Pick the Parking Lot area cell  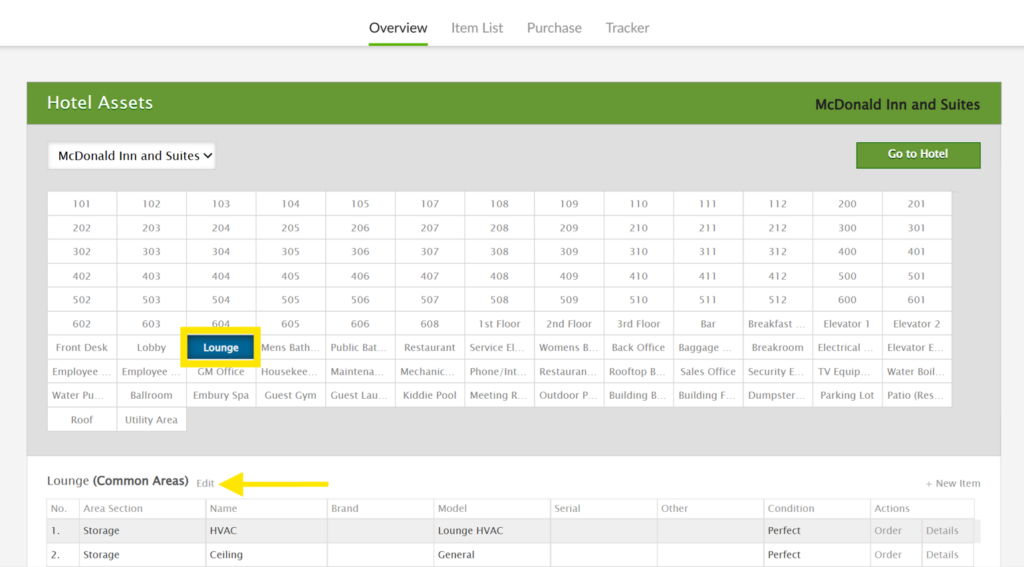847,396
